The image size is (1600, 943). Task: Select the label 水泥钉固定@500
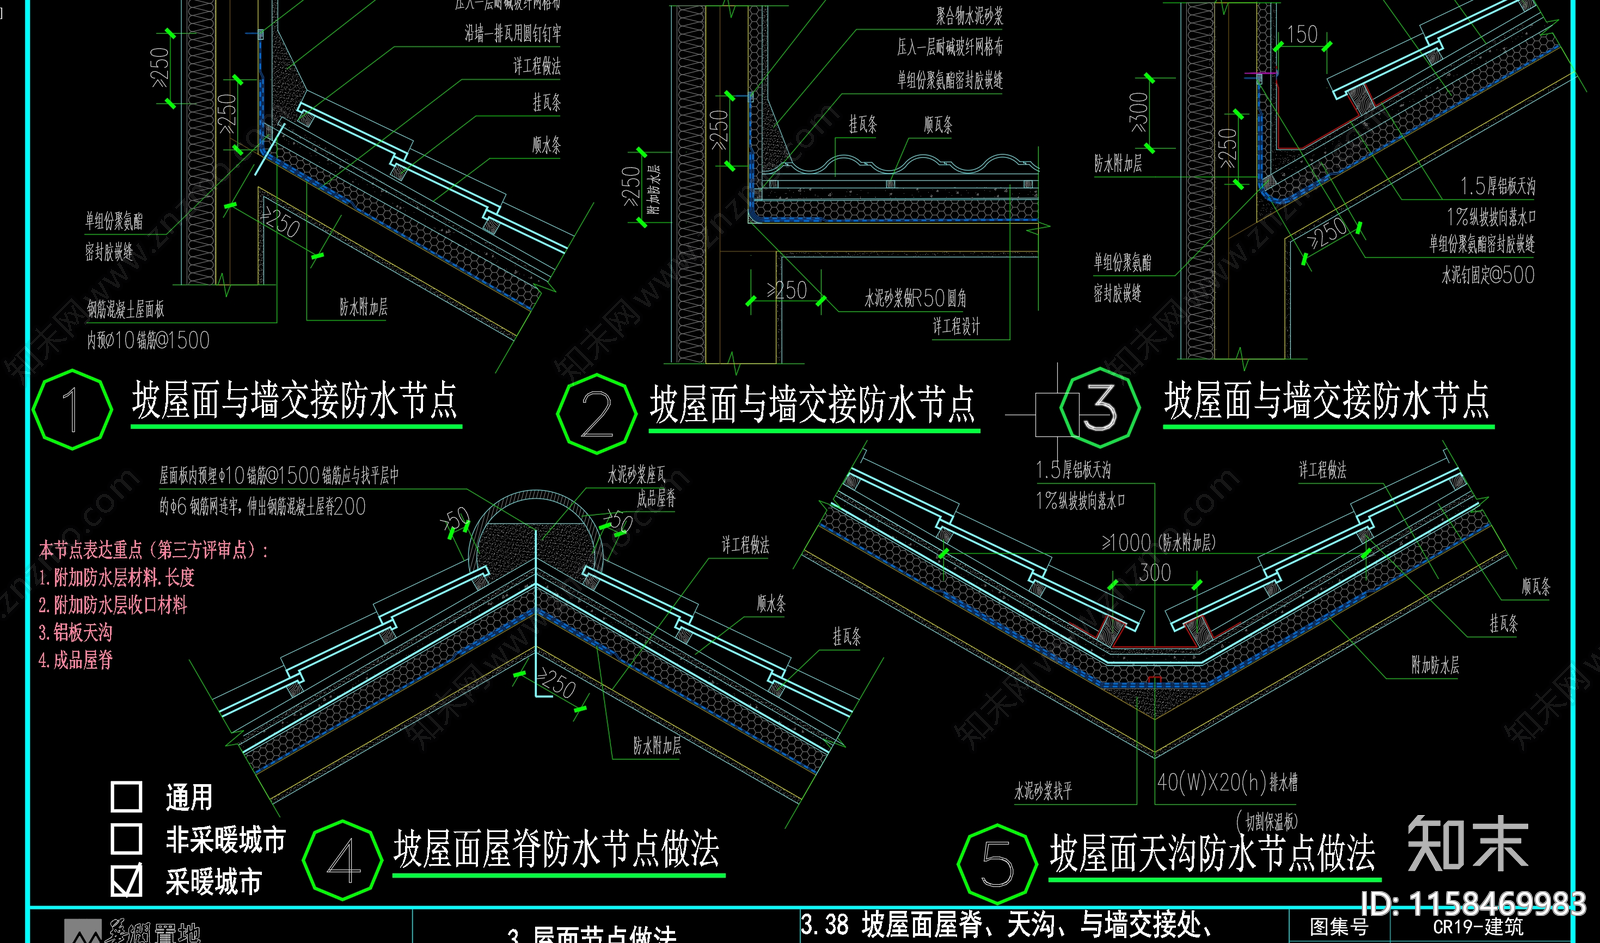(x=1488, y=275)
